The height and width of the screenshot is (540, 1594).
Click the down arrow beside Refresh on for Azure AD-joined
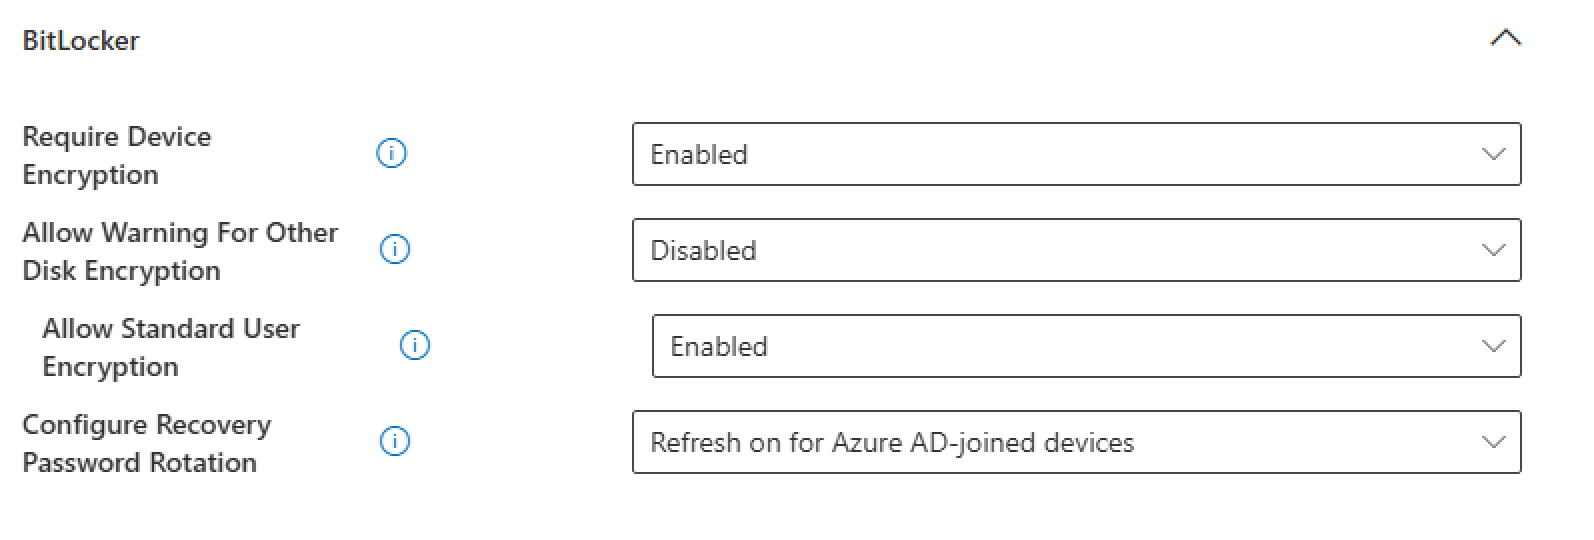point(1493,442)
